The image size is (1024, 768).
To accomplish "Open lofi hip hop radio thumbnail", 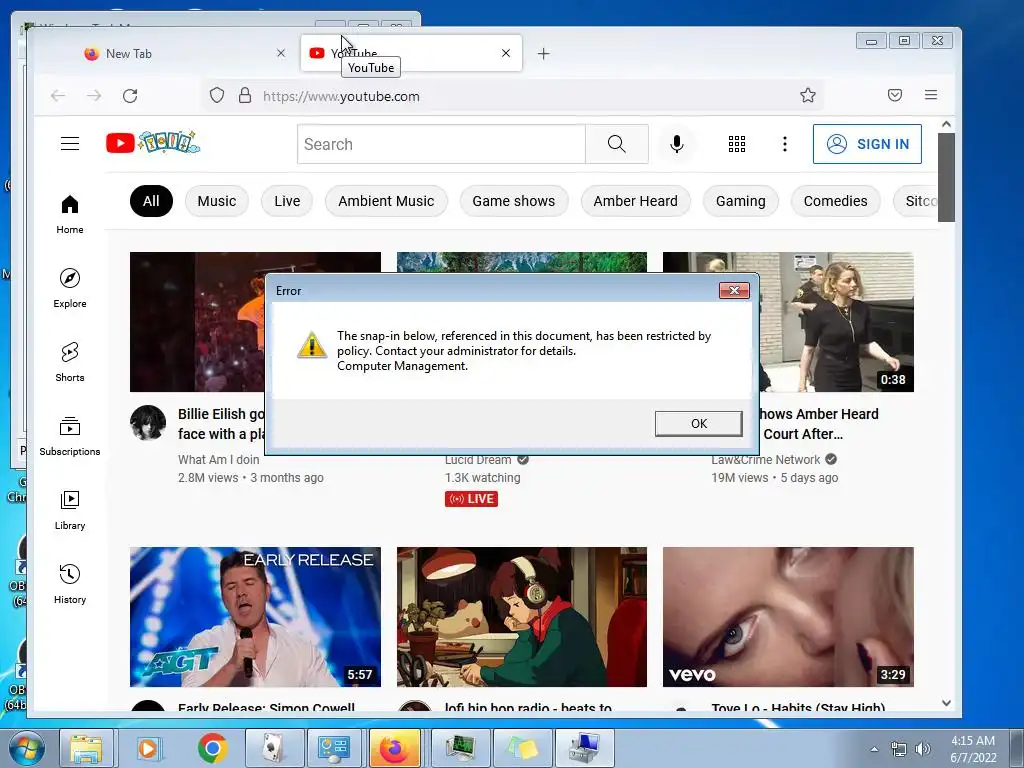I will point(522,617).
